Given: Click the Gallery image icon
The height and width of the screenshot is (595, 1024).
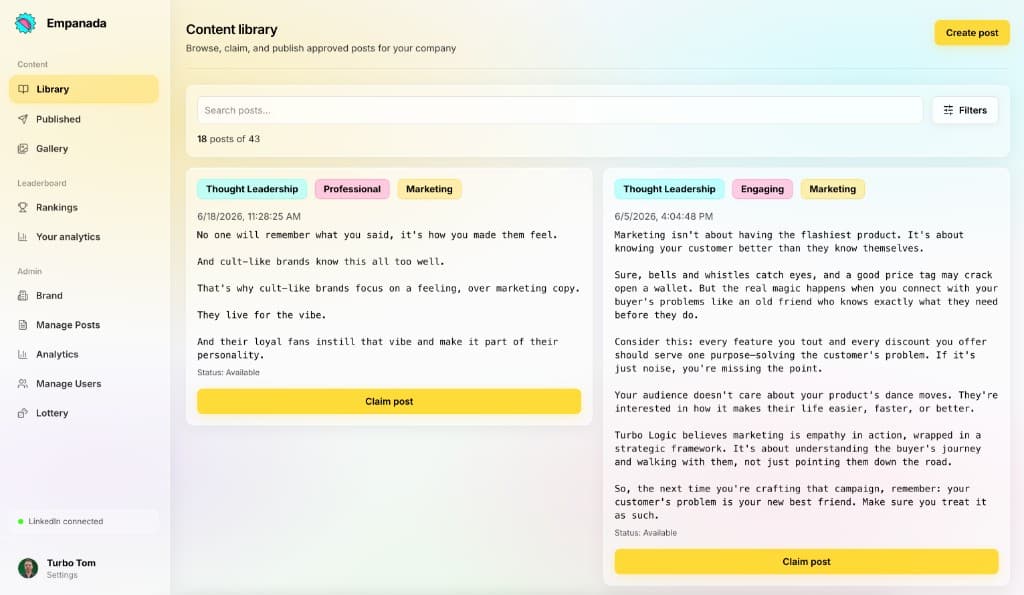Looking at the screenshot, I should click(x=23, y=148).
